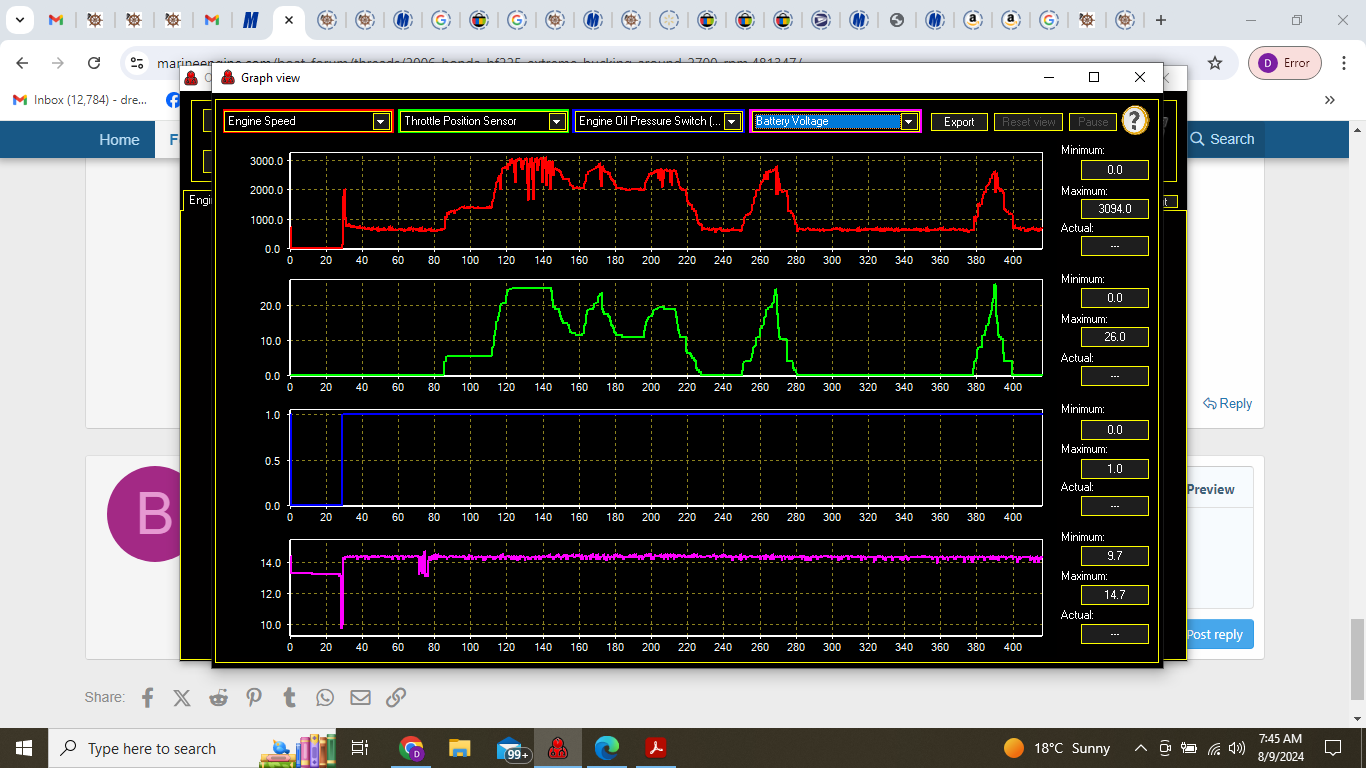Image resolution: width=1366 pixels, height=768 pixels.
Task: Expand the Throttle Position Sensor dropdown
Action: point(557,121)
